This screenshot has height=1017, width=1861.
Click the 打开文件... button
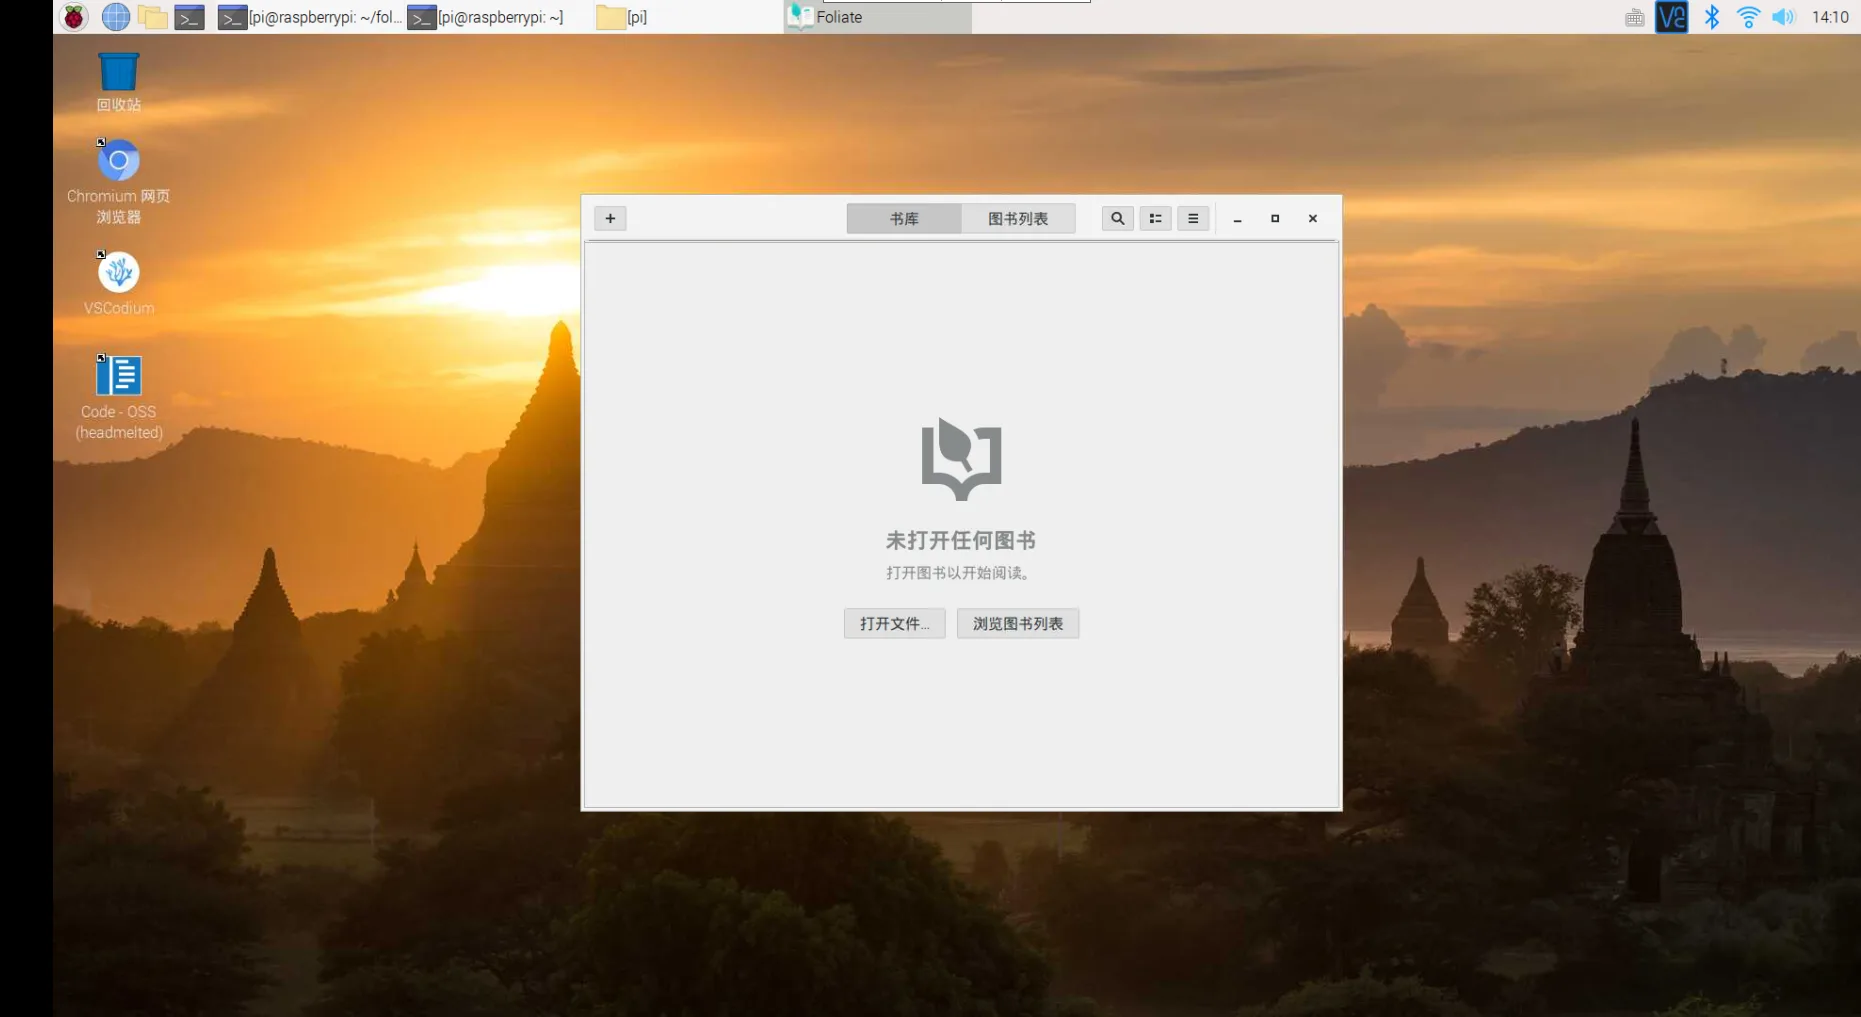click(895, 623)
